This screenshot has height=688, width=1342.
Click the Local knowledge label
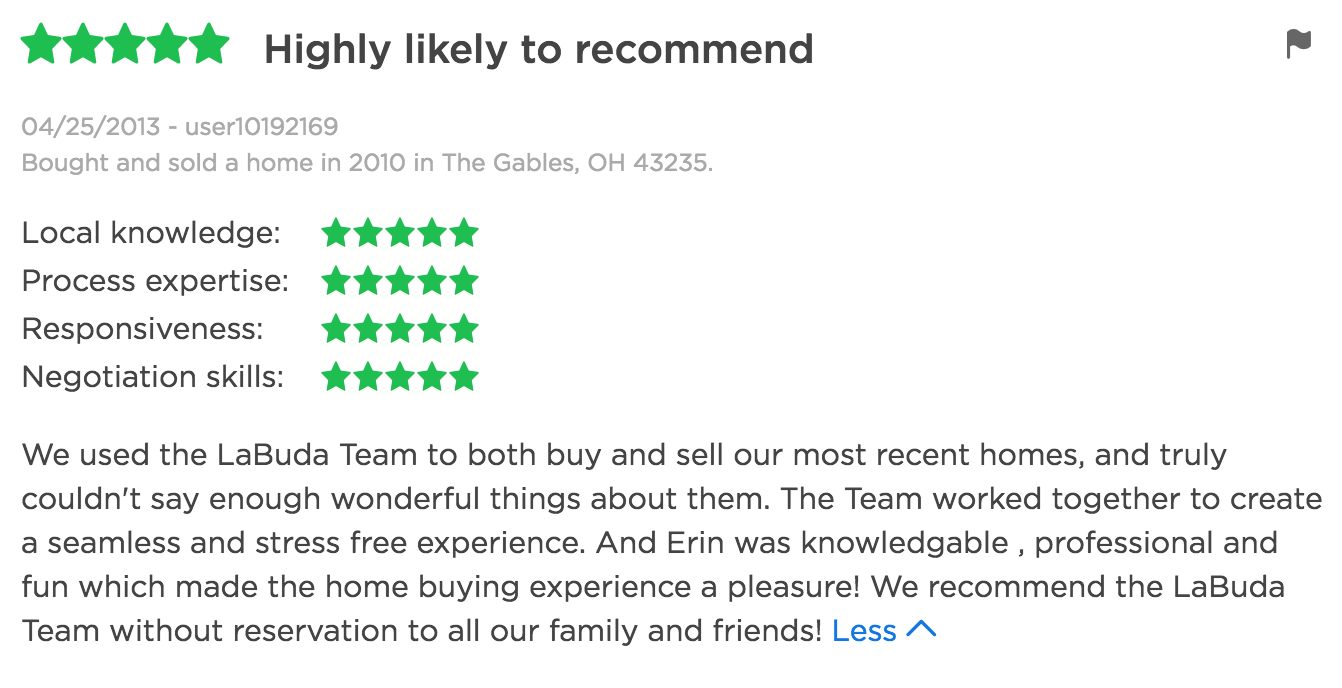(151, 233)
